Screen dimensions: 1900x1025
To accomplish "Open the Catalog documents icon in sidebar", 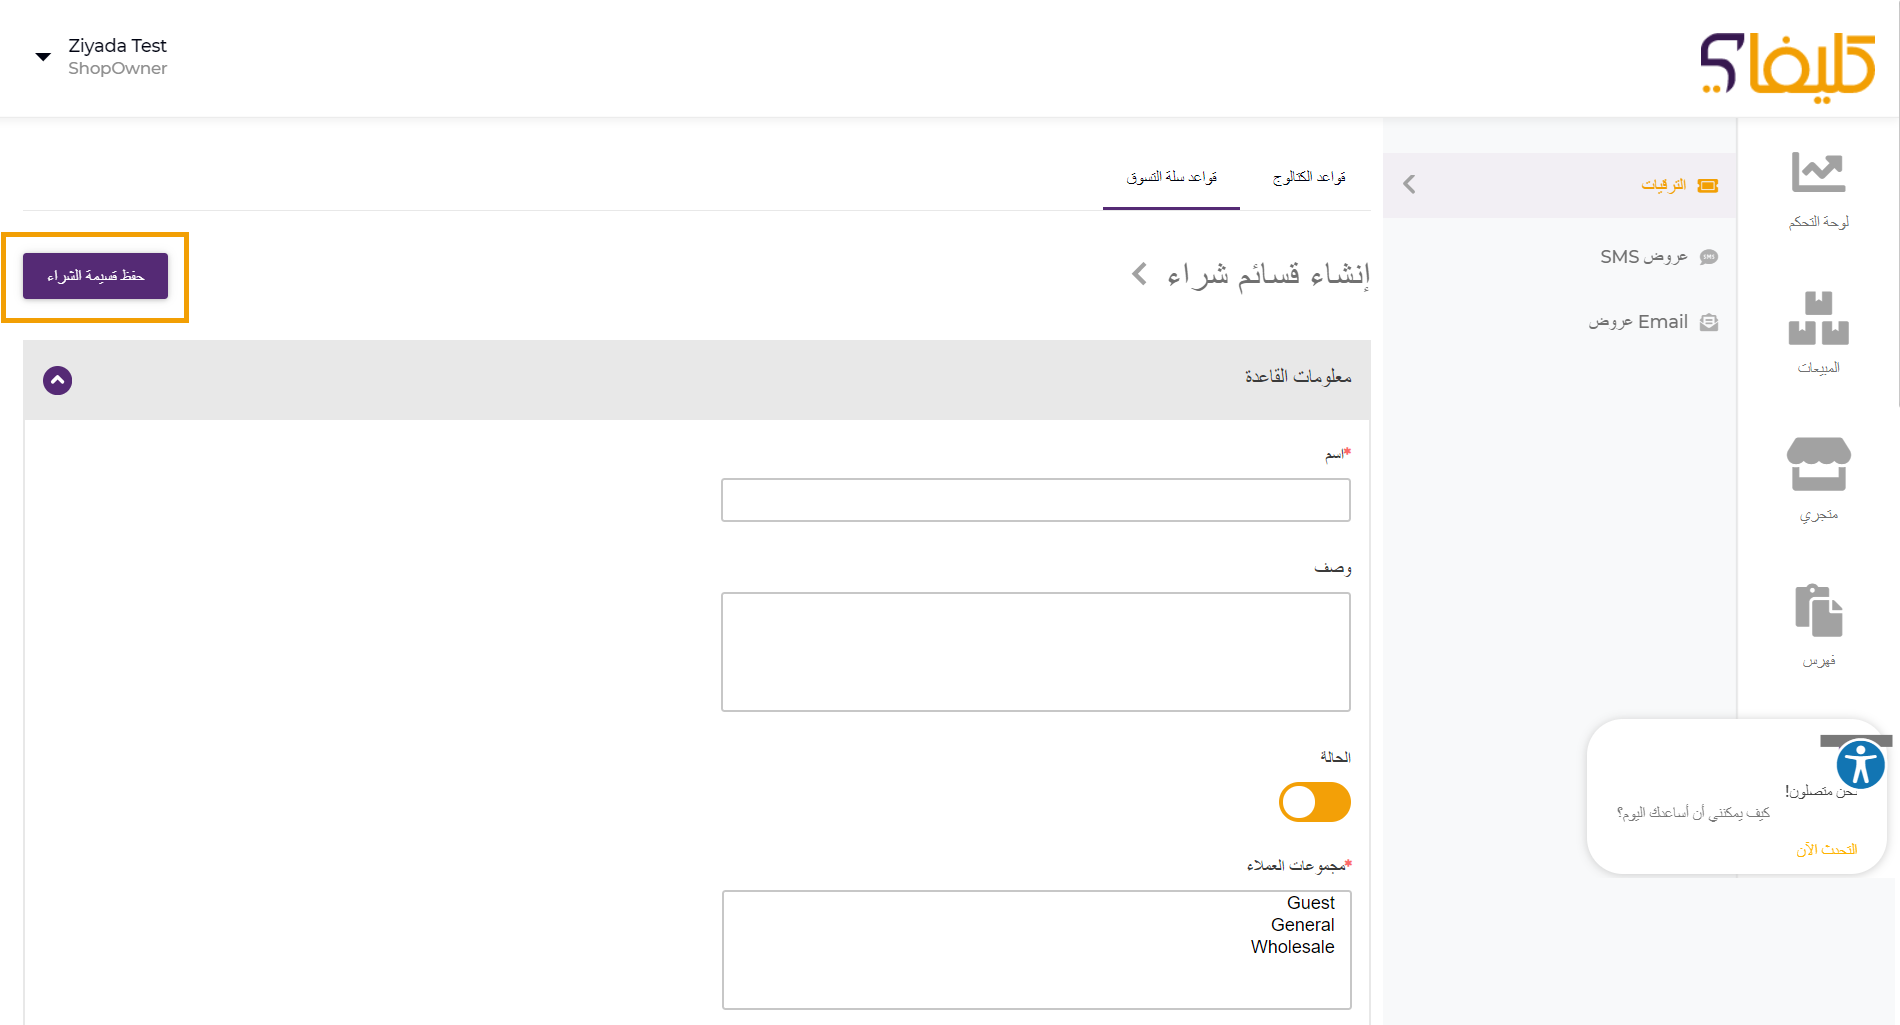I will pyautogui.click(x=1818, y=610).
